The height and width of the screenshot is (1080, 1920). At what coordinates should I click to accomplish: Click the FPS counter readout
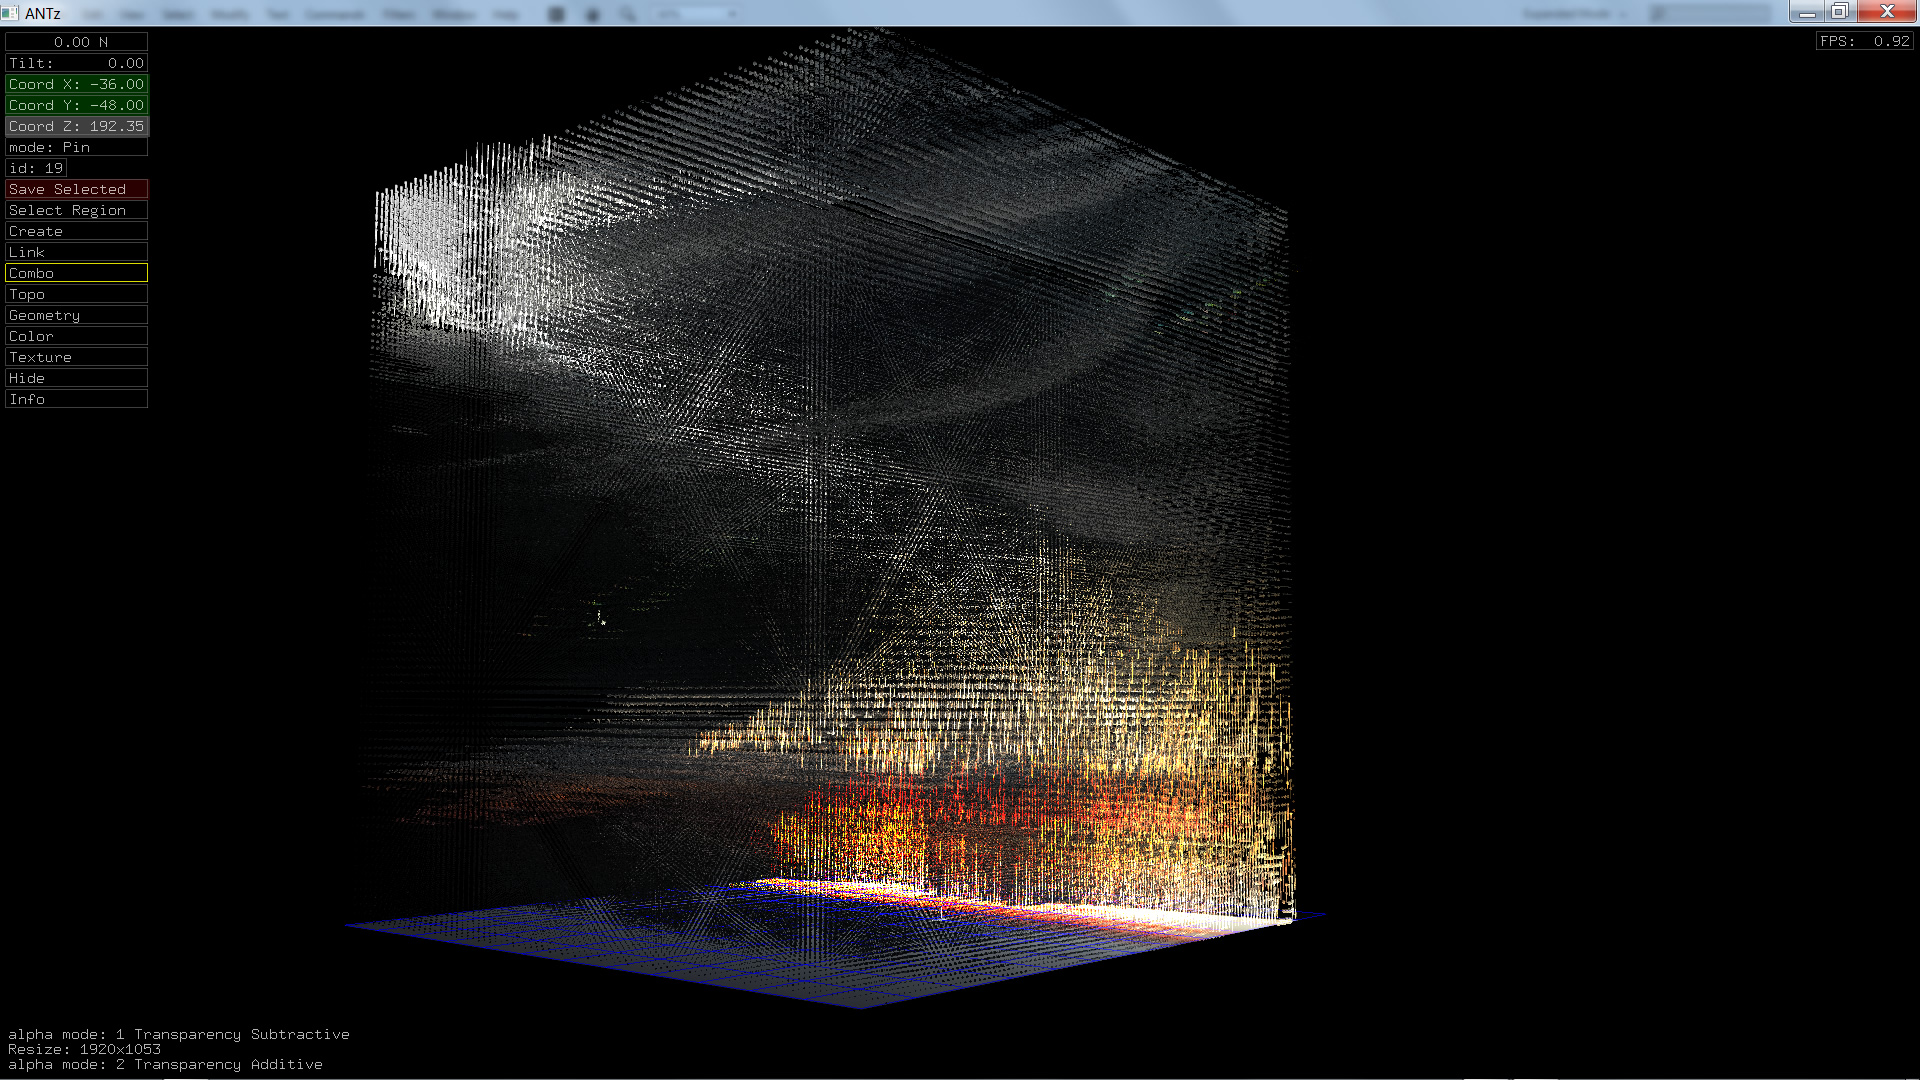pyautogui.click(x=1864, y=41)
